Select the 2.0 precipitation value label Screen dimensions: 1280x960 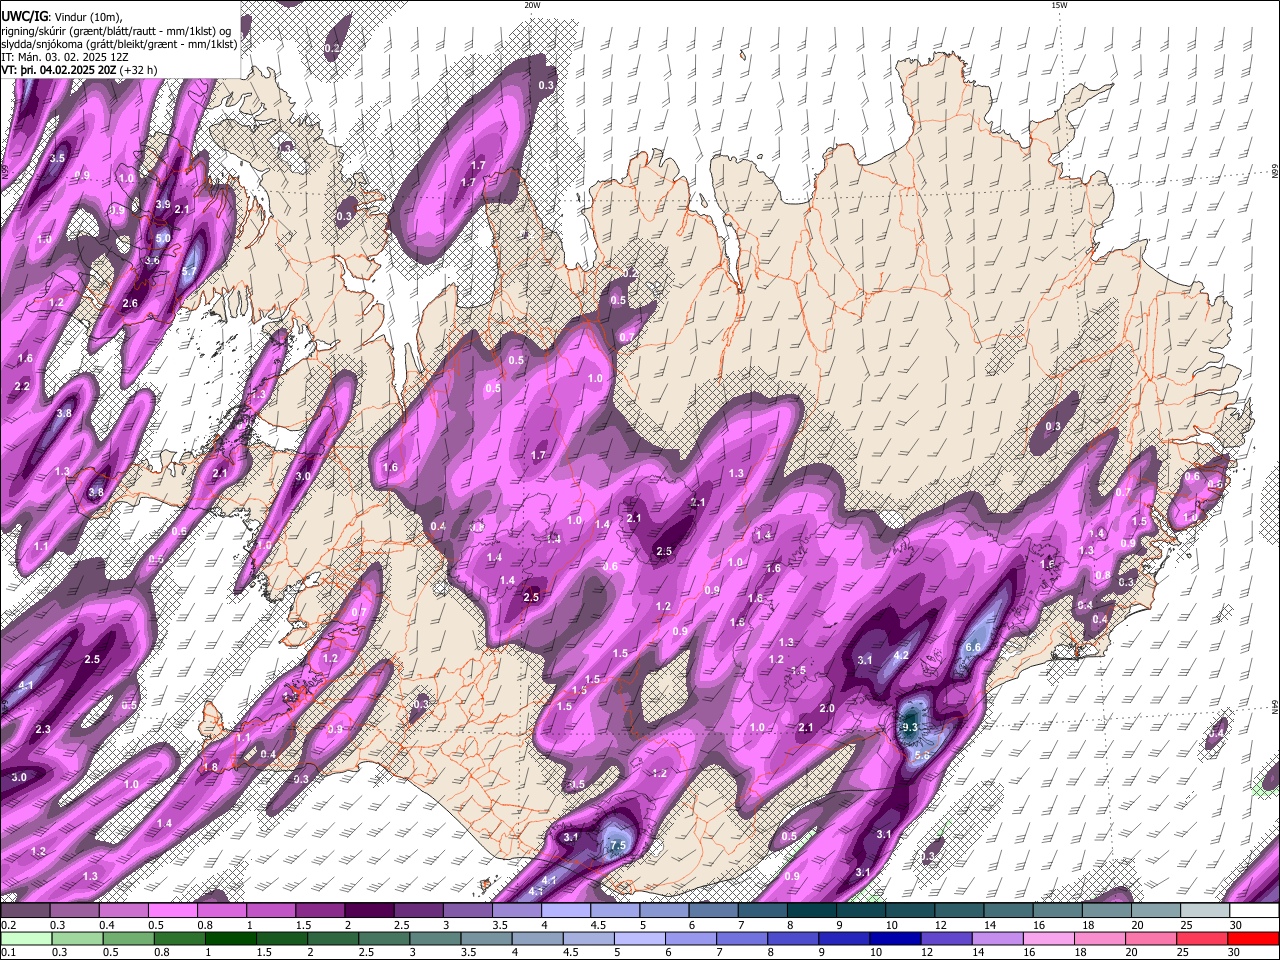pyautogui.click(x=827, y=708)
